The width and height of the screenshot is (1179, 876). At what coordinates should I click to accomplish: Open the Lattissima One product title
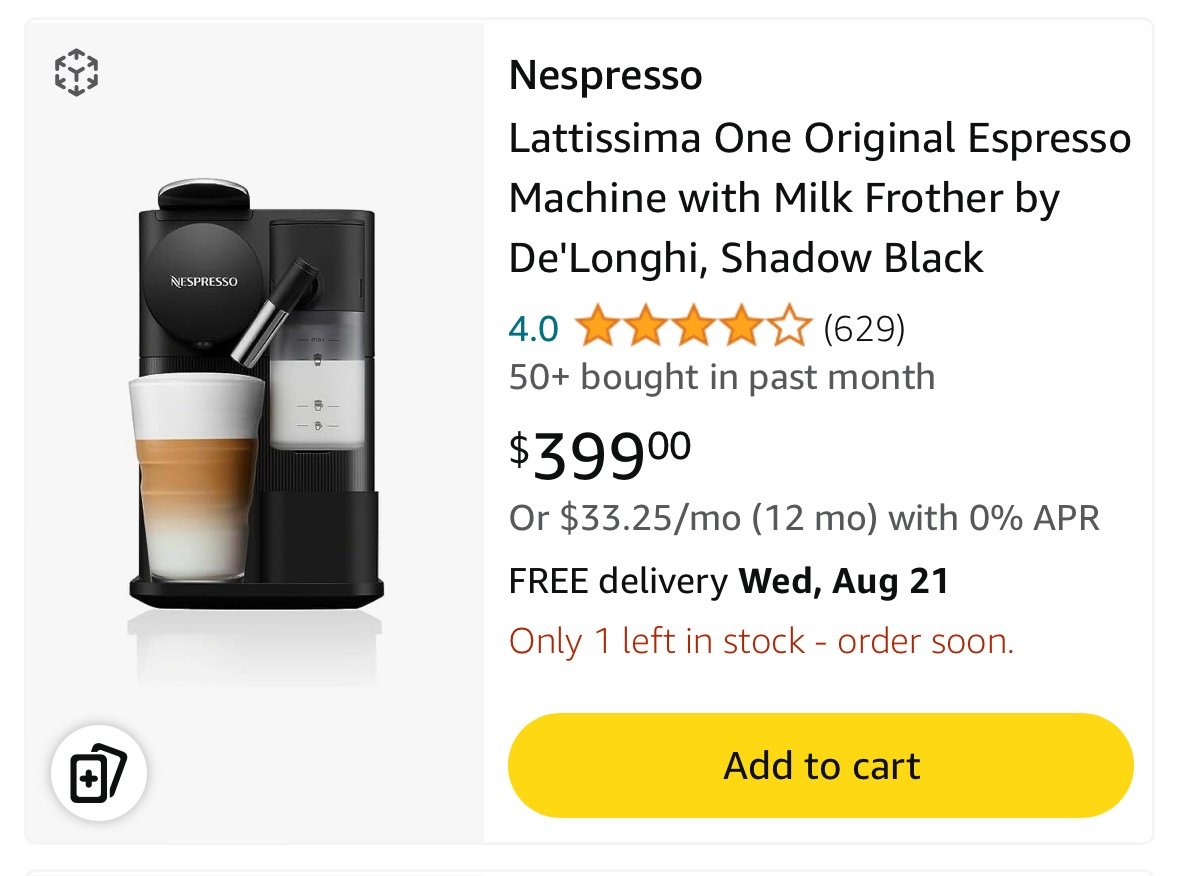[820, 198]
